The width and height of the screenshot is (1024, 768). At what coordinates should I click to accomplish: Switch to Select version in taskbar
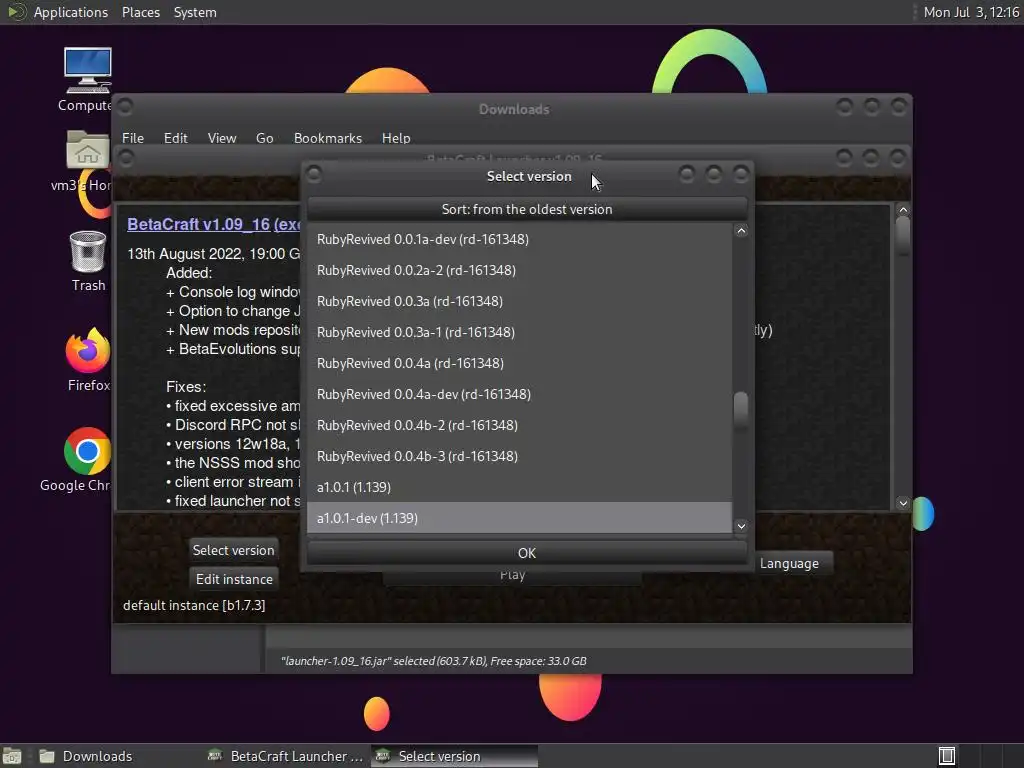(455, 756)
